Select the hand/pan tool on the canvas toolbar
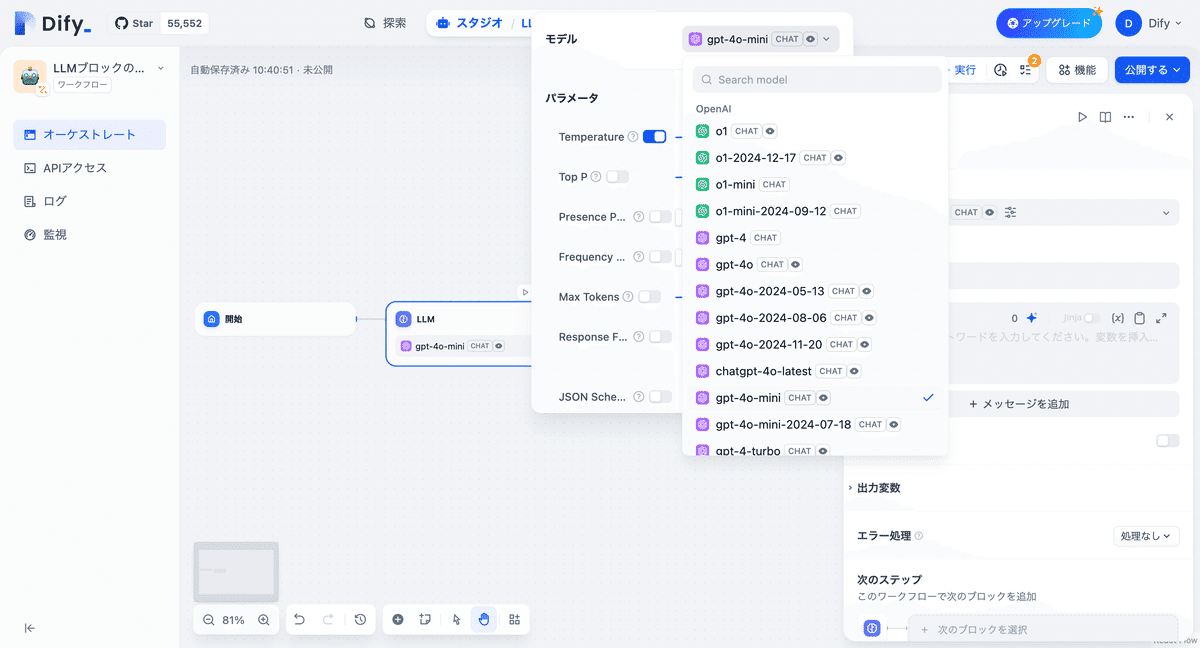The image size is (1200, 648). pos(484,619)
